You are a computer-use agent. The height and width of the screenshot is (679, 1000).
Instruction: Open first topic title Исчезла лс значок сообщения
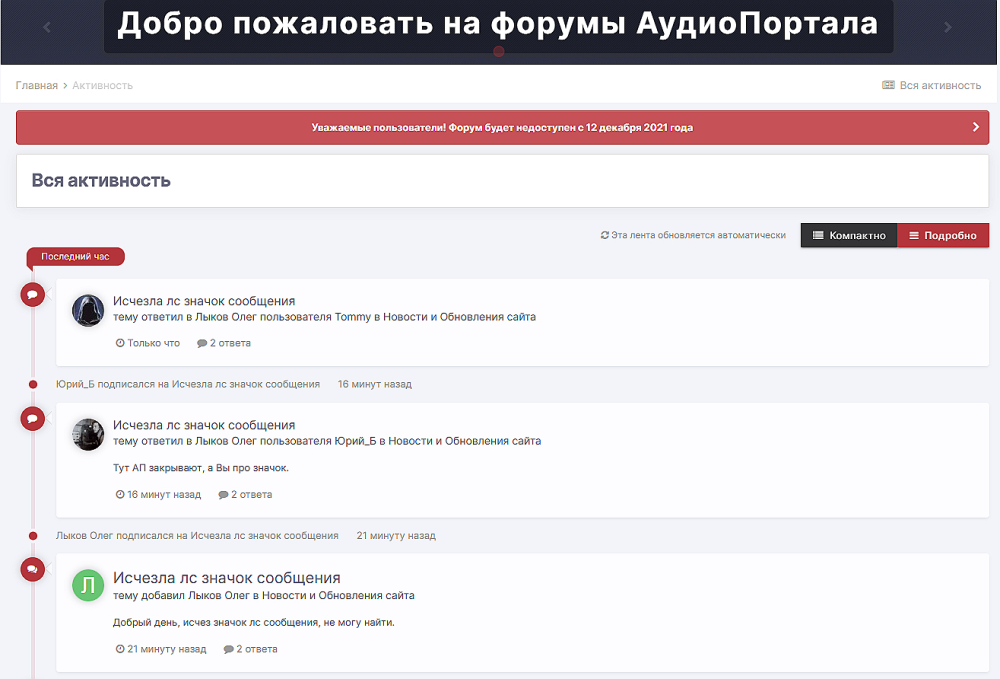[204, 301]
